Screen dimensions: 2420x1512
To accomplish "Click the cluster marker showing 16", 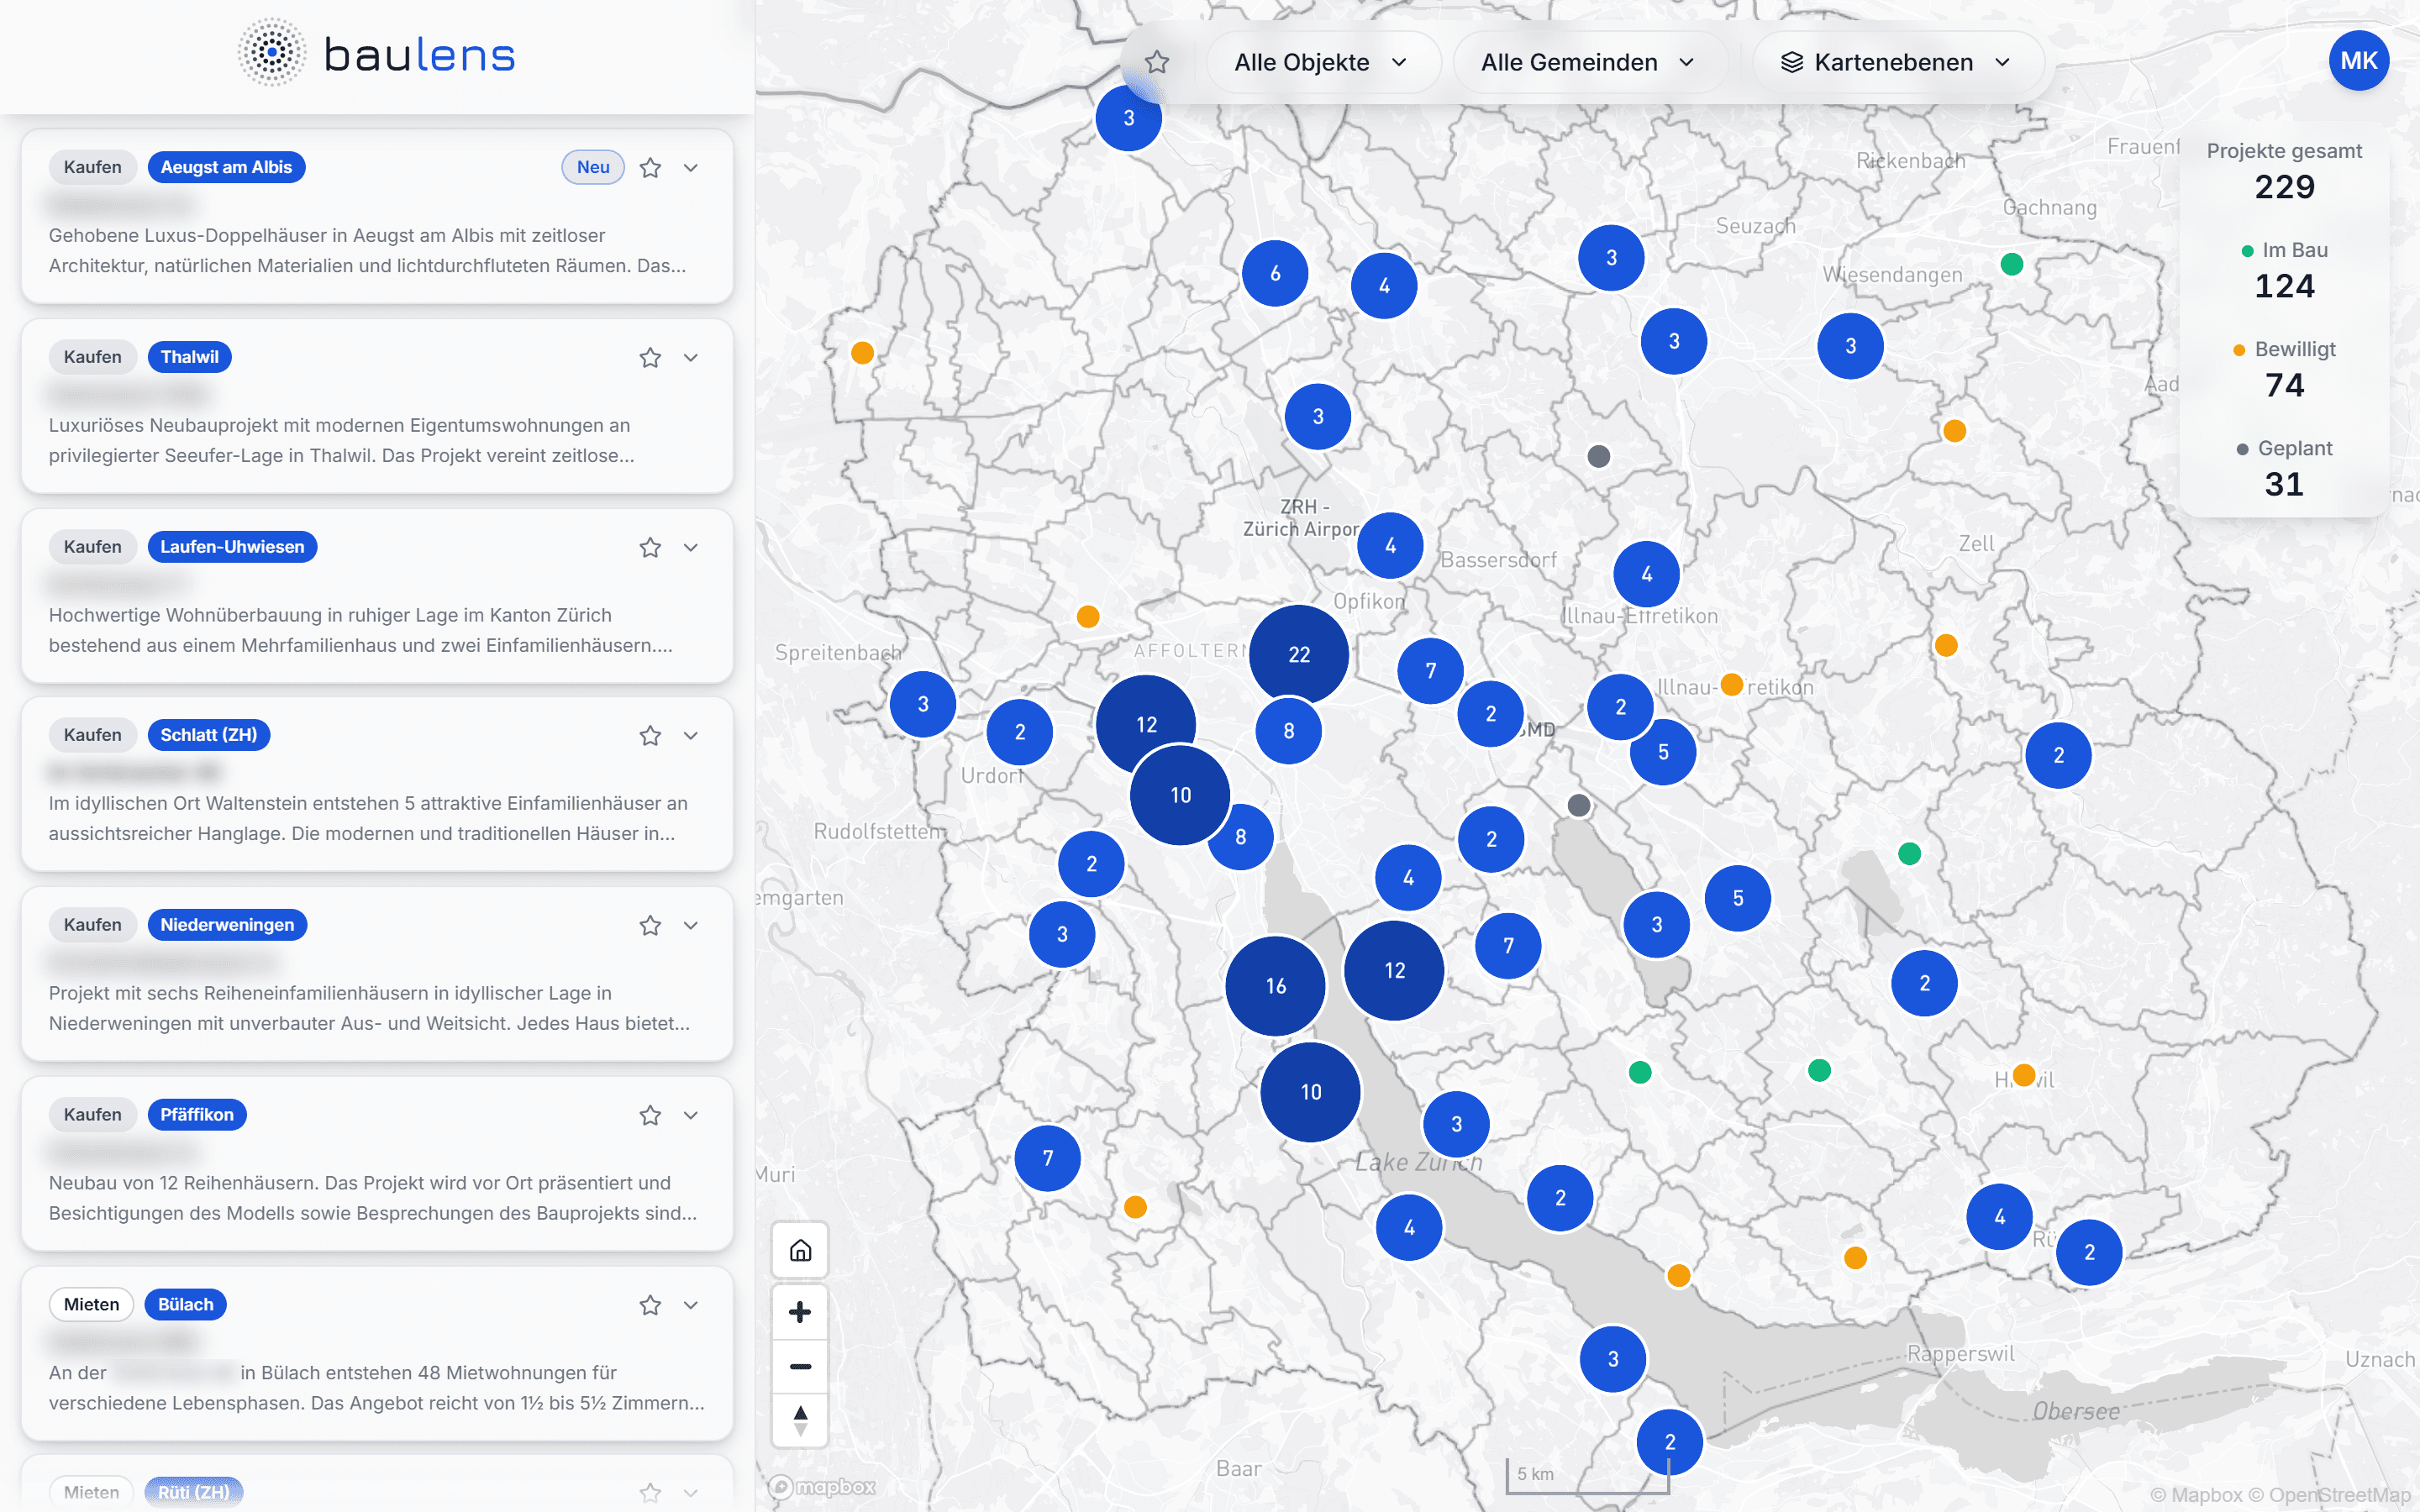I will [x=1276, y=986].
